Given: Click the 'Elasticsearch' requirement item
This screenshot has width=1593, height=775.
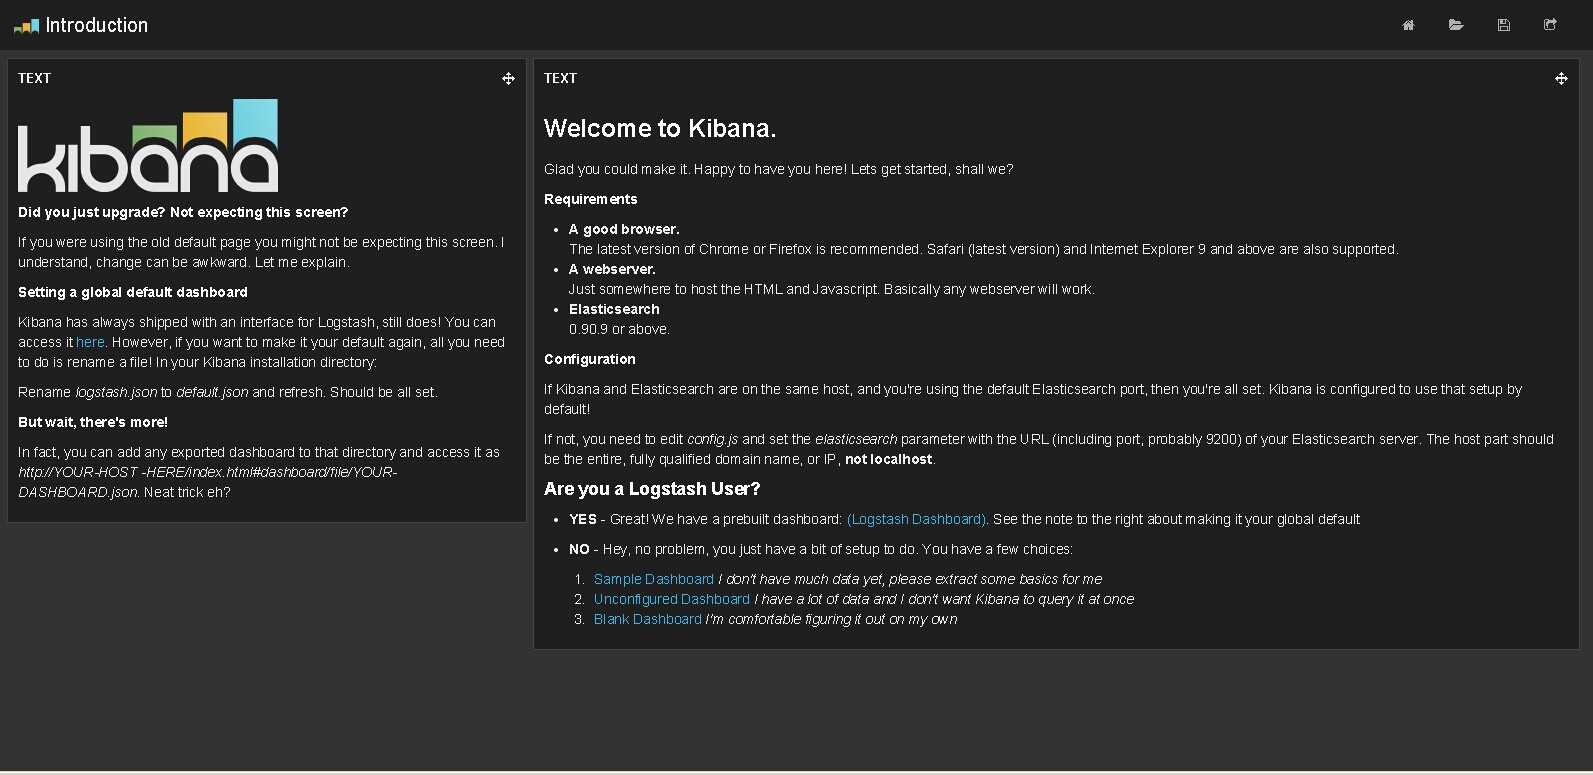Looking at the screenshot, I should coord(614,309).
